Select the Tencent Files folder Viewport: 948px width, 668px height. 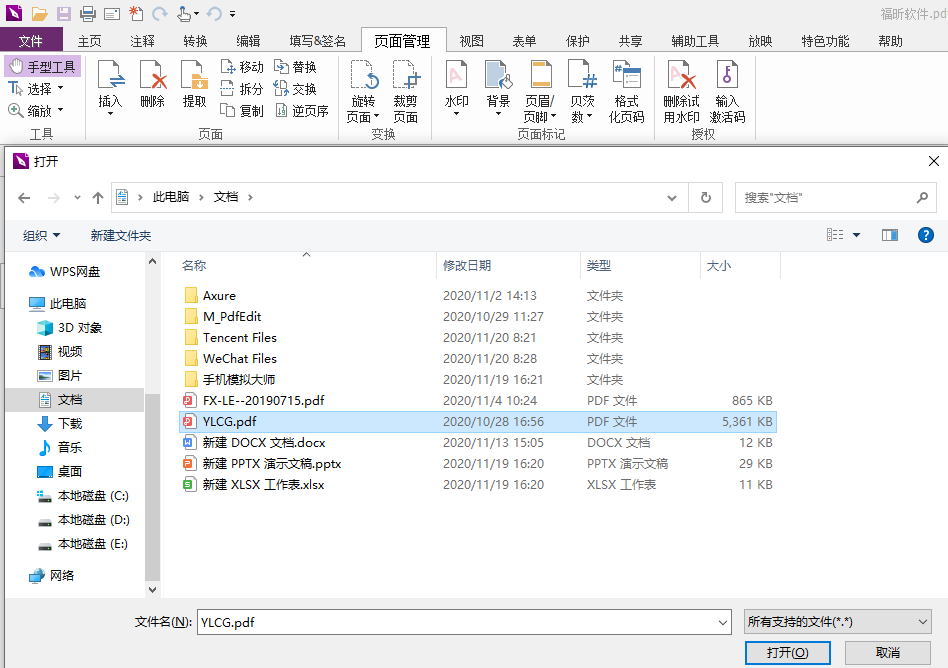pos(478,338)
